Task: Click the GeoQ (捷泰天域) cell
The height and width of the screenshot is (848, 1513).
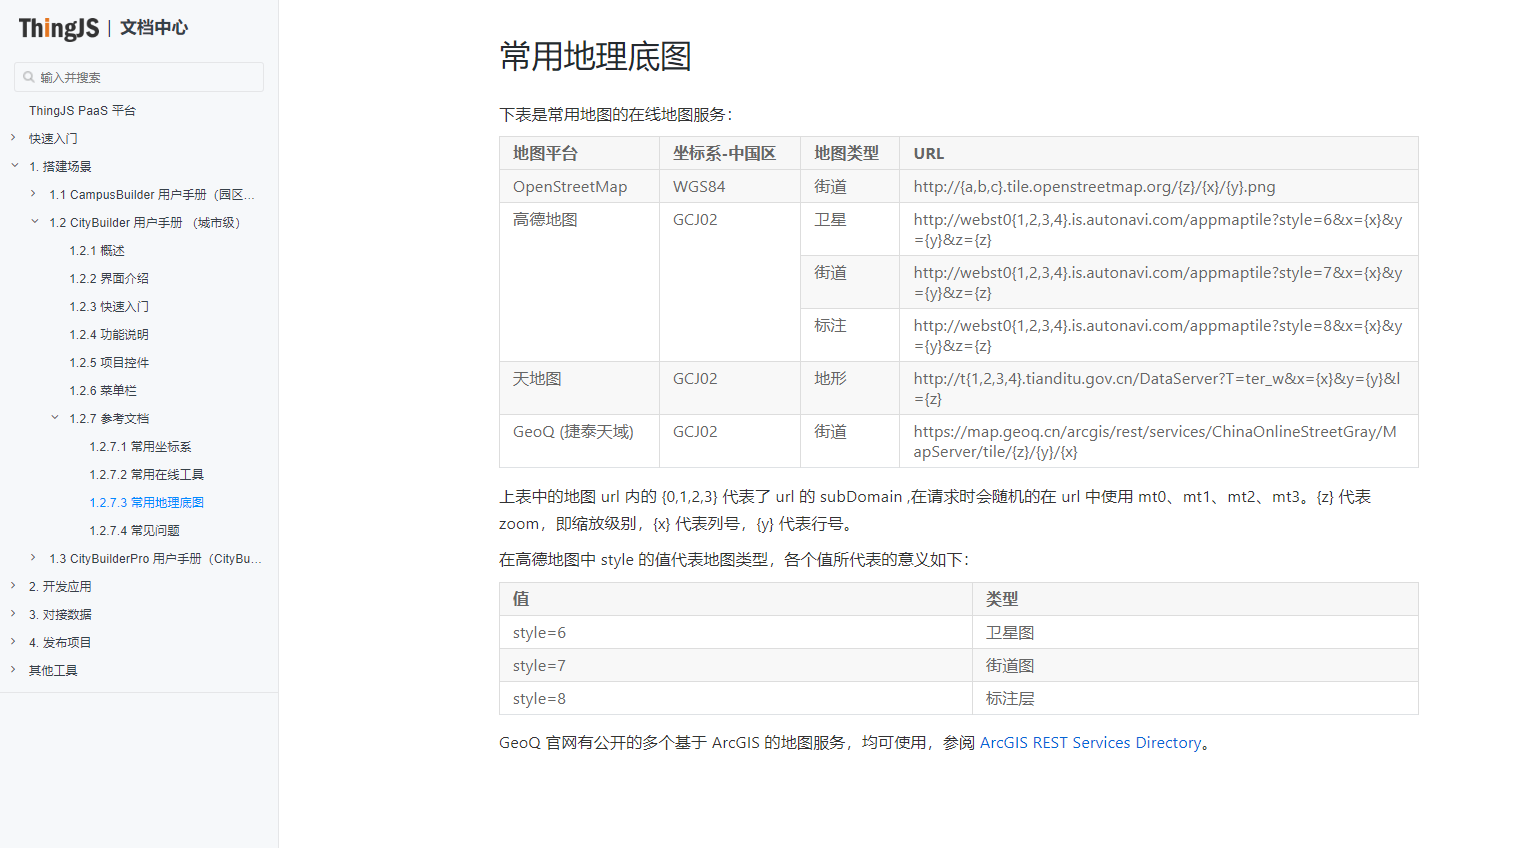Action: pyautogui.click(x=579, y=441)
